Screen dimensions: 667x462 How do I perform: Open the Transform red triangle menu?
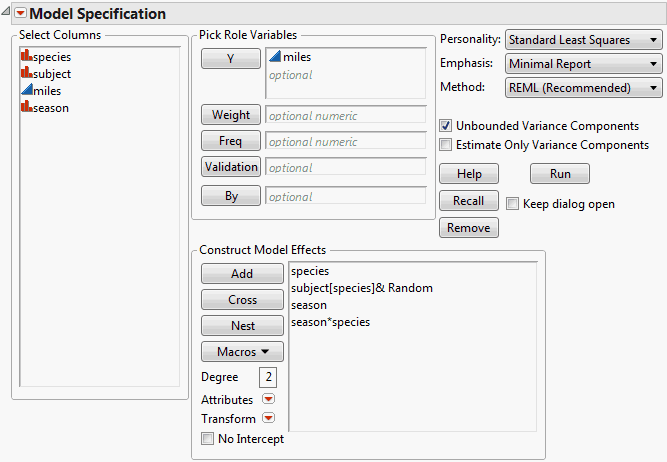[x=268, y=419]
